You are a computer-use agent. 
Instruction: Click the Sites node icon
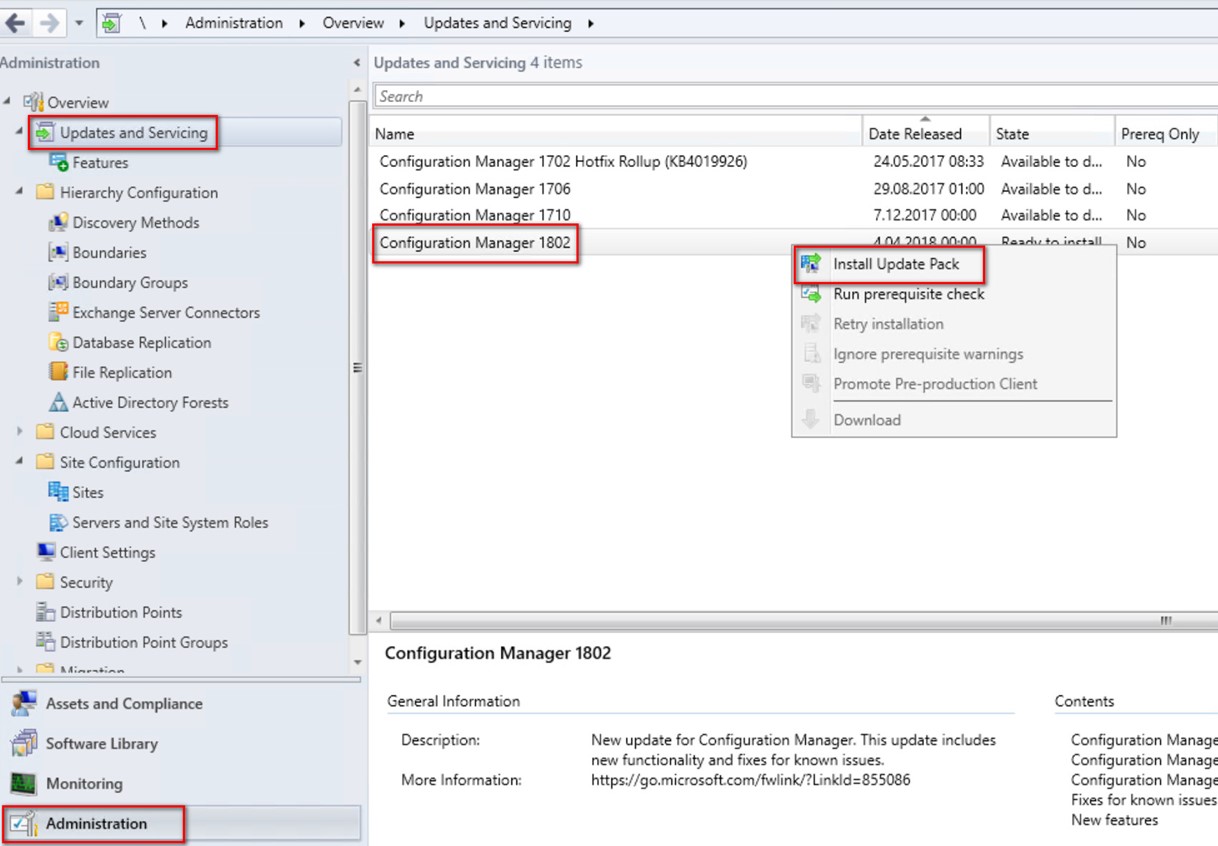point(58,492)
